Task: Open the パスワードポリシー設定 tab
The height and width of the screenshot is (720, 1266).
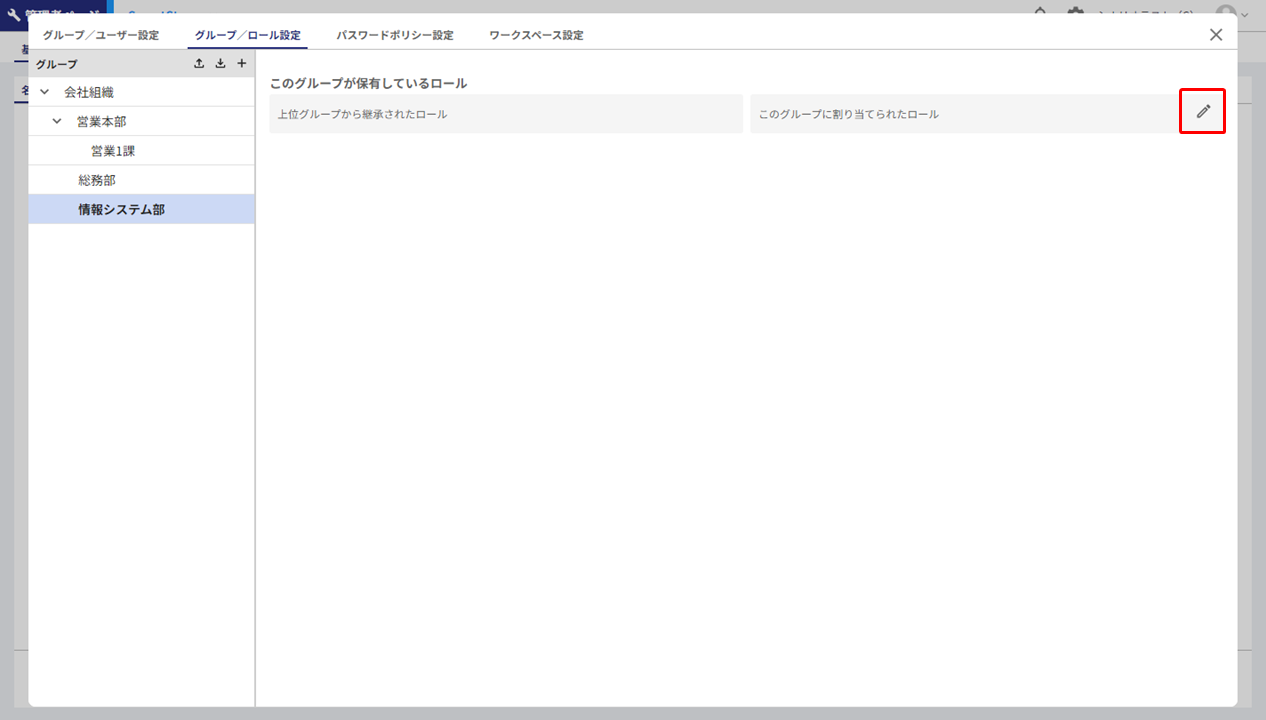Action: [x=394, y=35]
